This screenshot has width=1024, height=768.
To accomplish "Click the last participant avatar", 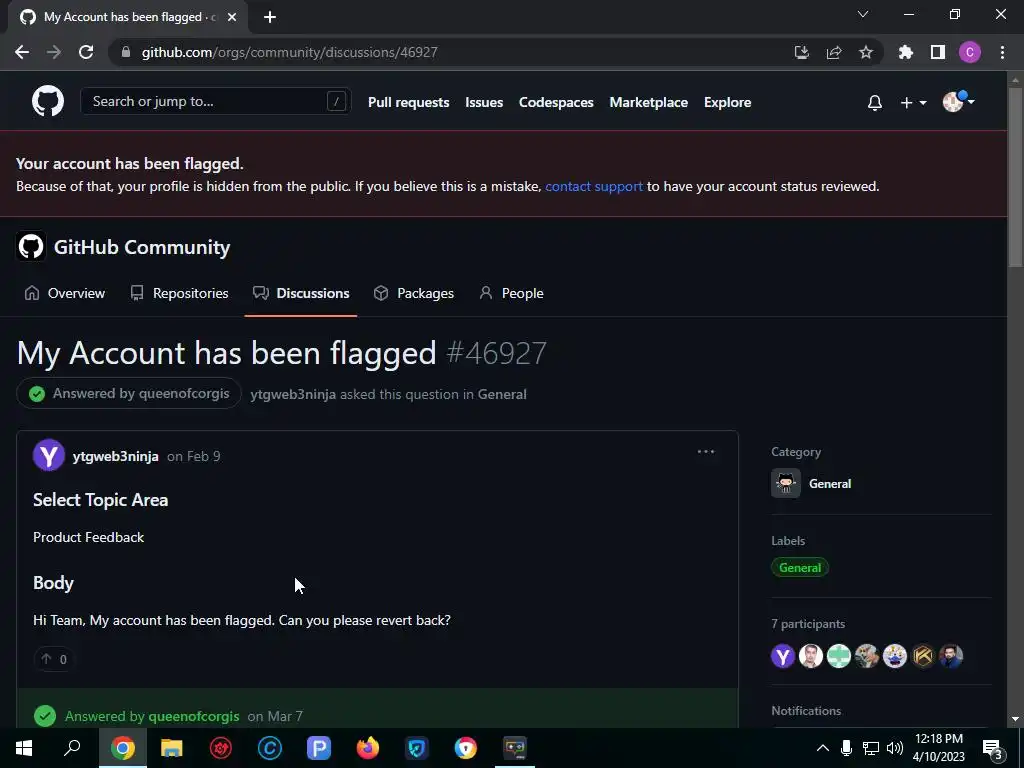I will [x=951, y=656].
